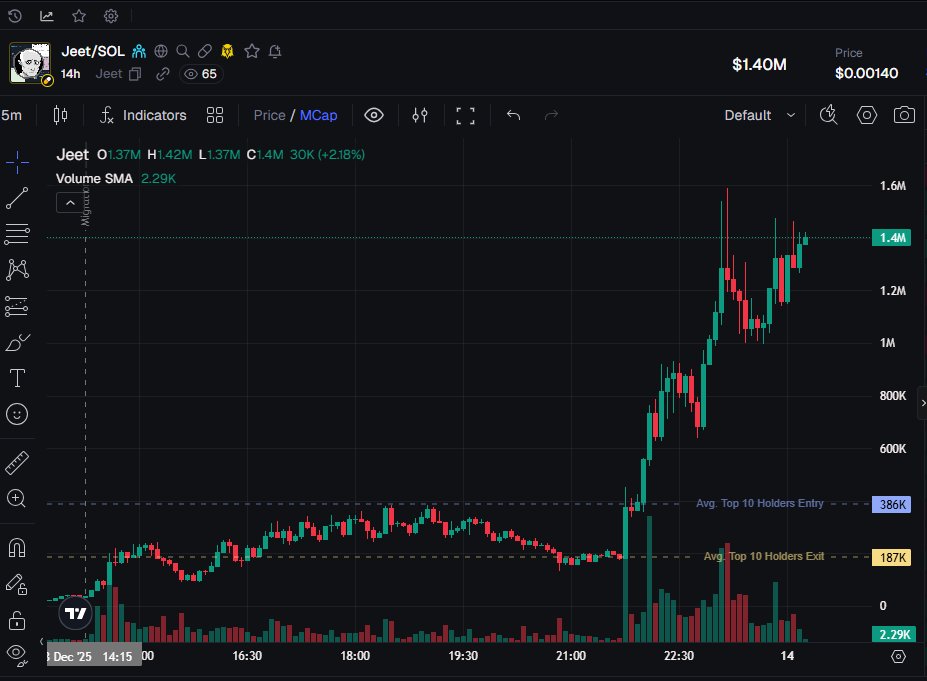Switch chart to Price view

point(269,115)
